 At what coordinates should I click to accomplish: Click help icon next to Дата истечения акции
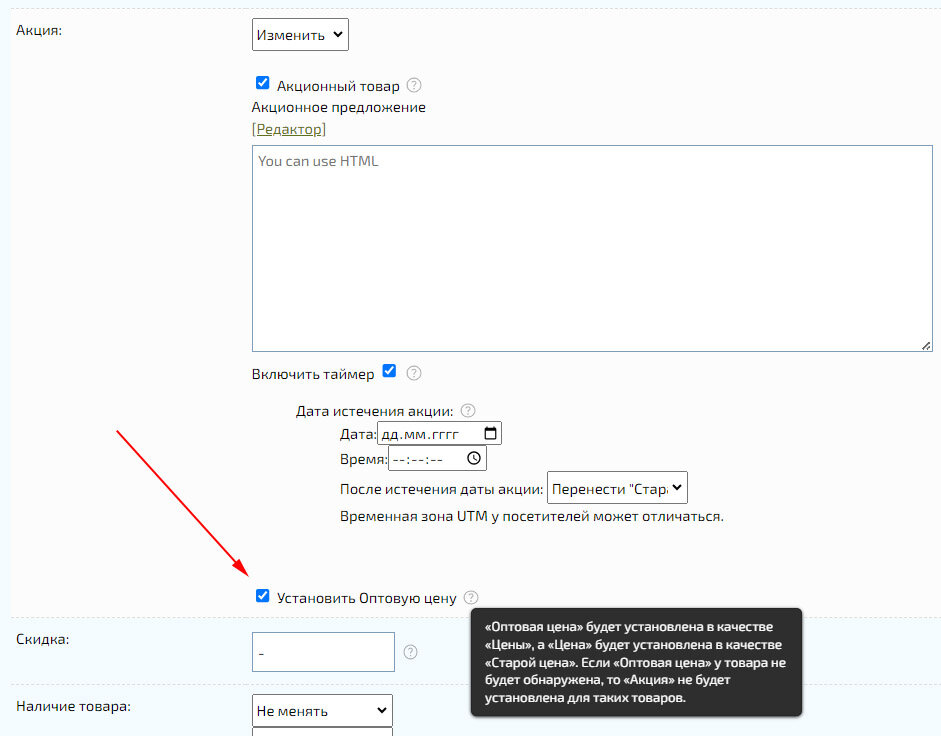point(467,410)
